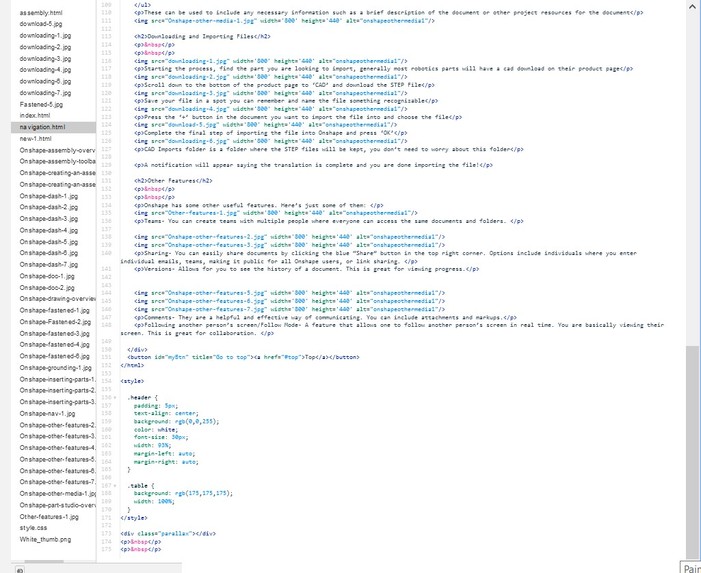Open Onshape-other-media-1 file
701x573 pixels.
[57, 493]
